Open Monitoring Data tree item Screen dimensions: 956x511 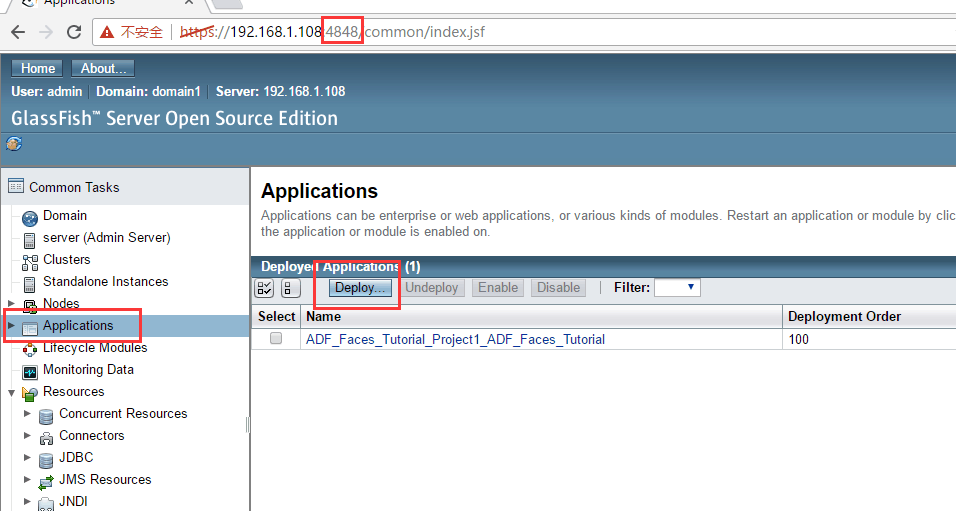tap(88, 369)
